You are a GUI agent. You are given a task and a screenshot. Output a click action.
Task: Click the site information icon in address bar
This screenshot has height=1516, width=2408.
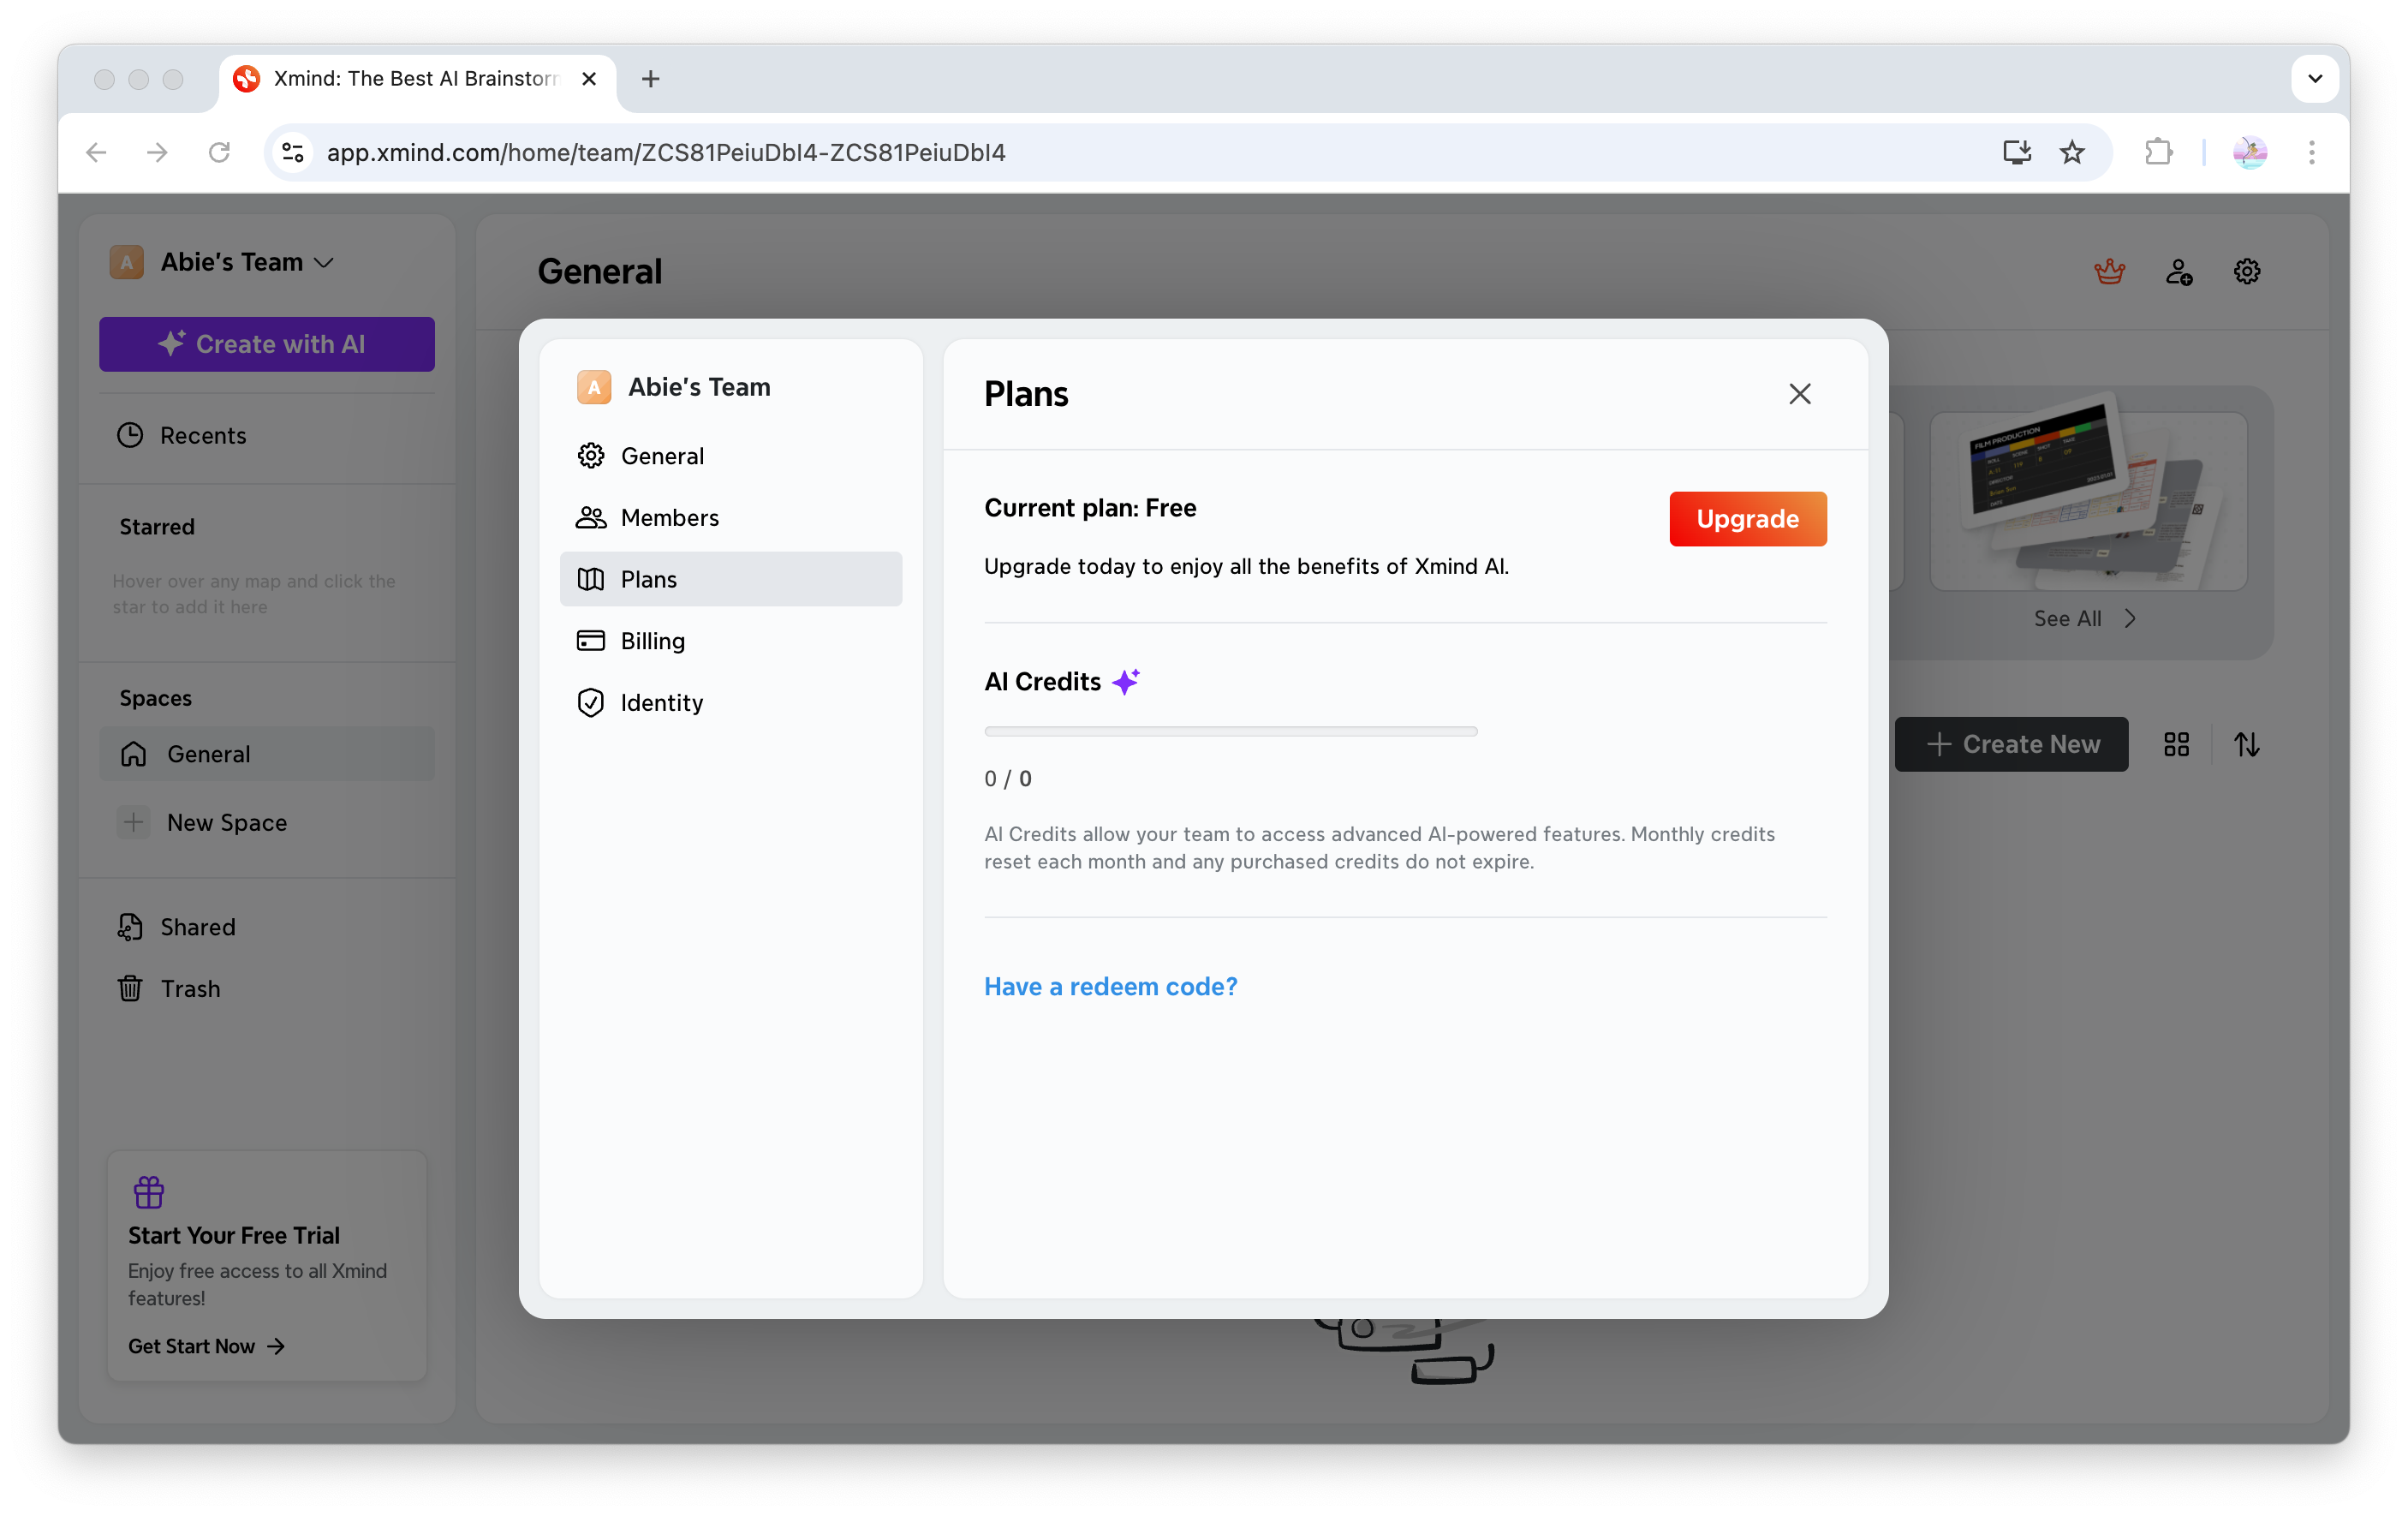pyautogui.click(x=292, y=152)
